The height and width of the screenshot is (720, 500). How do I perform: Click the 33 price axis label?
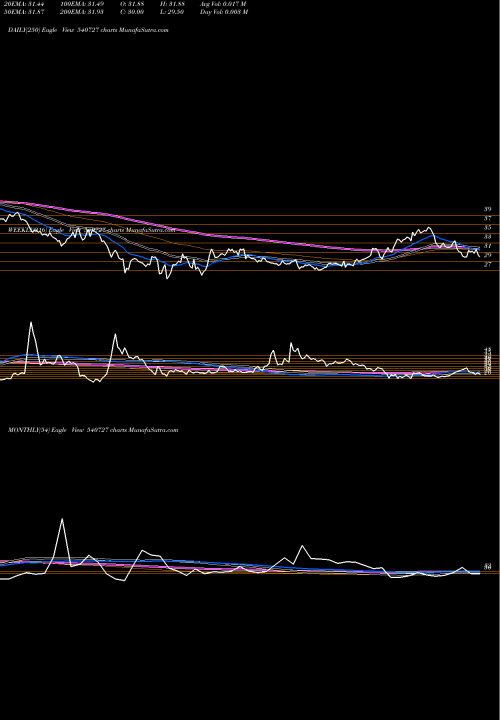[487, 236]
